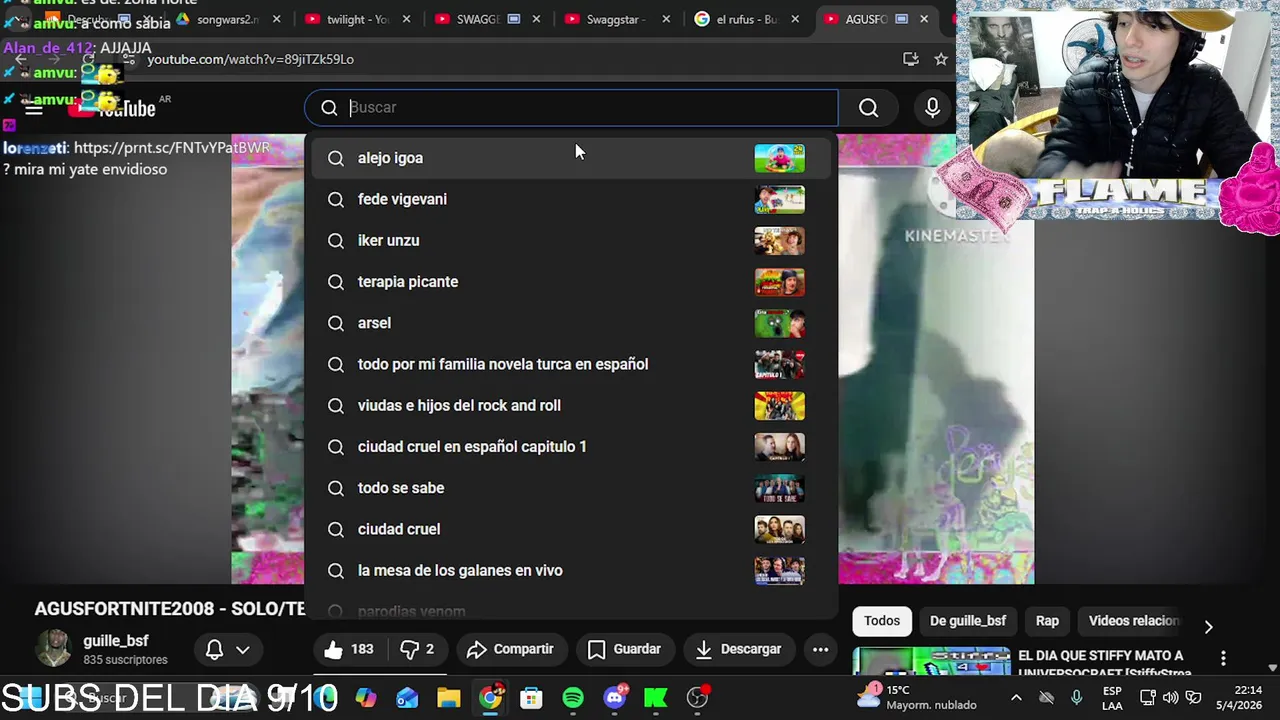This screenshot has width=1280, height=720.
Task: Choose 'ciudad cruel en español capitulo 1'
Action: coord(571,447)
